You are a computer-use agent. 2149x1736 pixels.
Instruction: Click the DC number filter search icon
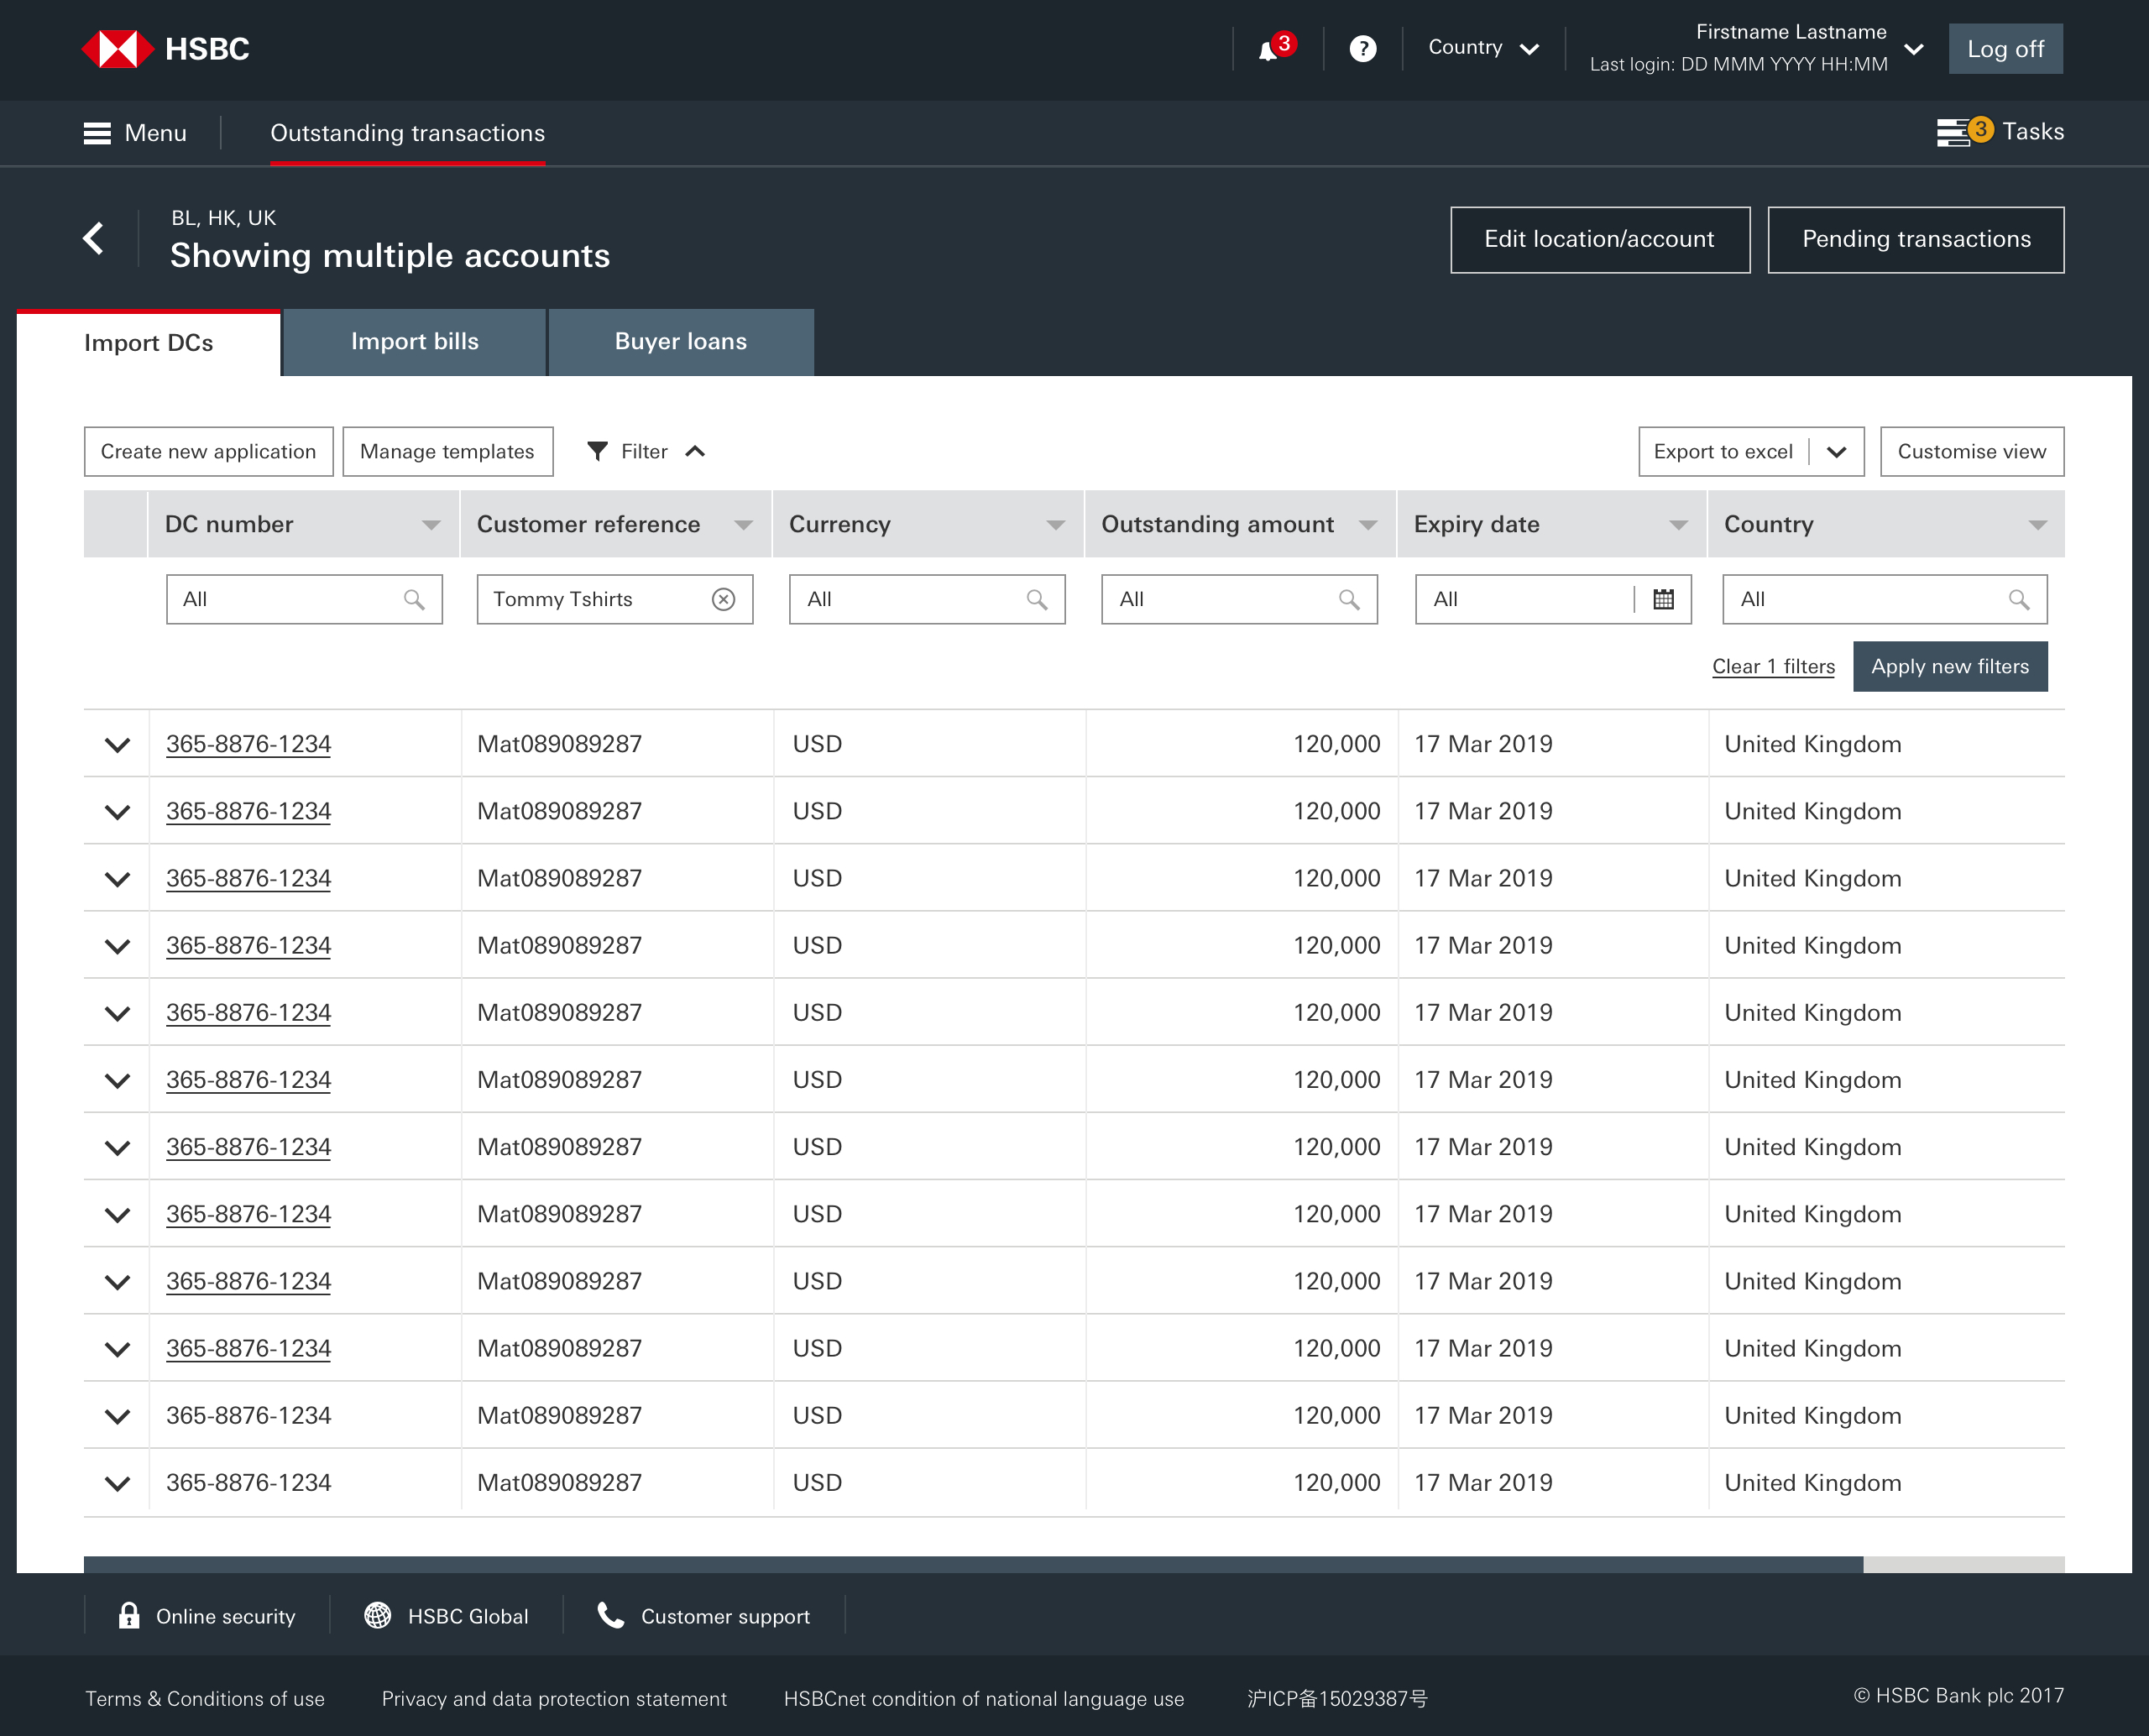(414, 599)
